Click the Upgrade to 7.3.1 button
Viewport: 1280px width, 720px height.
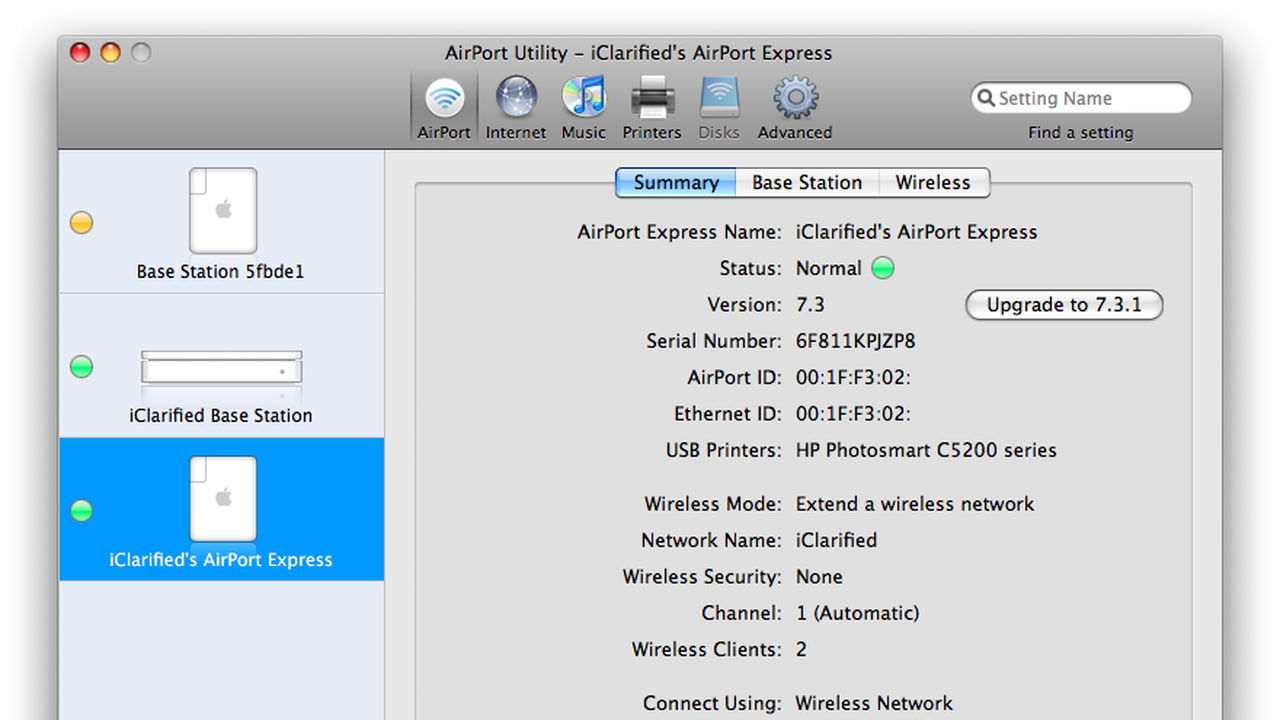click(1063, 305)
